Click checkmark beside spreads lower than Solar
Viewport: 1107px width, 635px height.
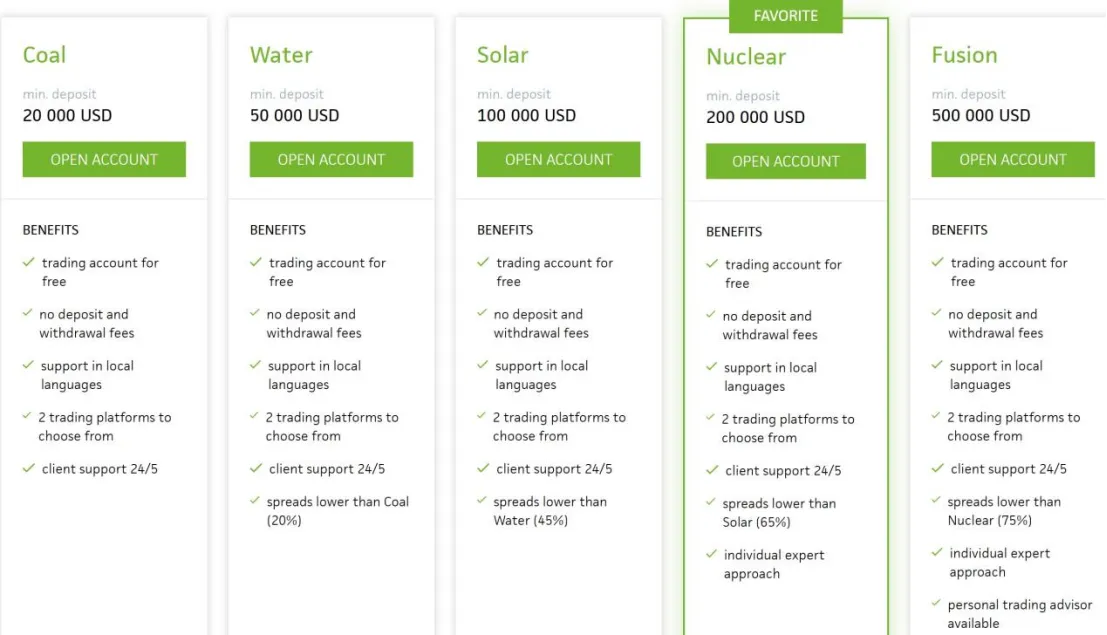(711, 502)
